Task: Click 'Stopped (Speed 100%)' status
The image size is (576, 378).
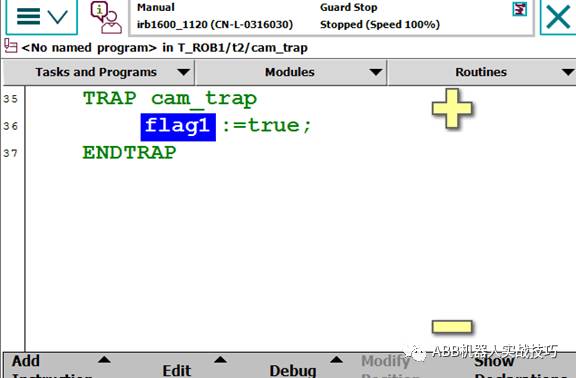Action: coord(380,25)
